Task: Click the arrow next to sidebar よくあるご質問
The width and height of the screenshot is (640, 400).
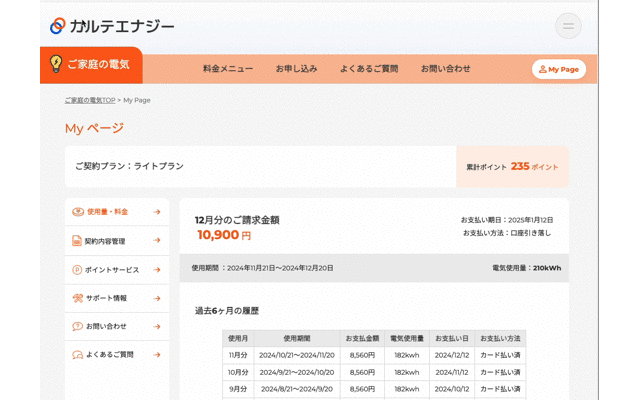Action: pyautogui.click(x=157, y=355)
